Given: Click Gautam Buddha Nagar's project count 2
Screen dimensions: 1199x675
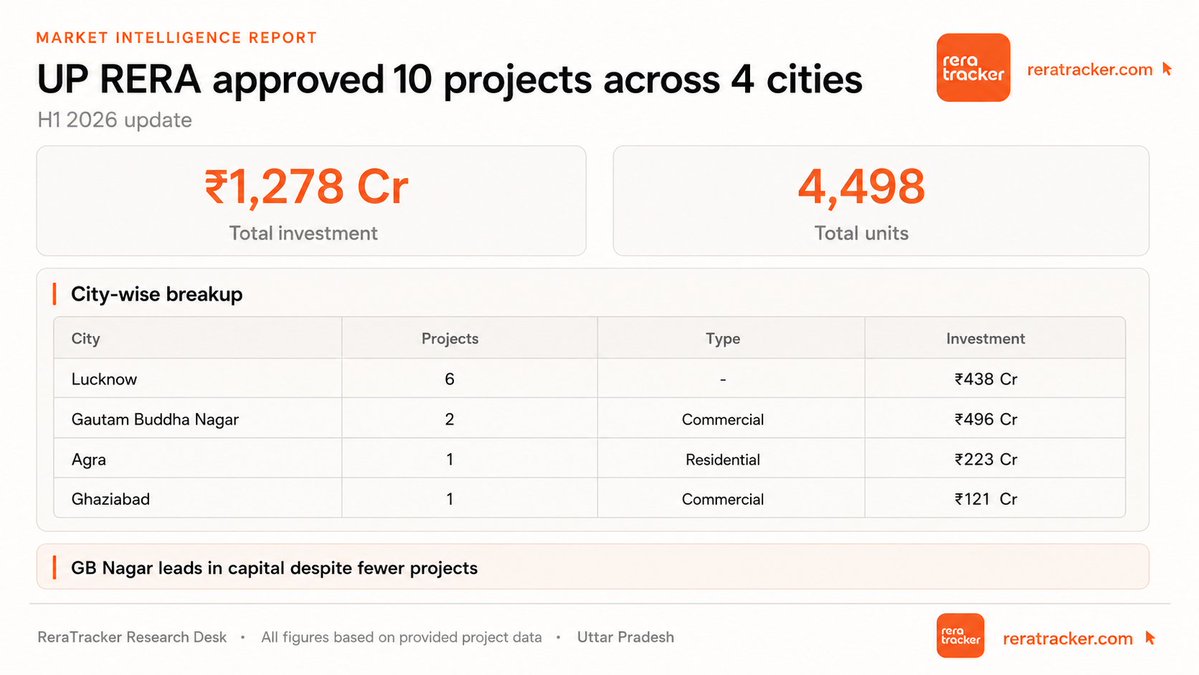Looking at the screenshot, I should 450,420.
